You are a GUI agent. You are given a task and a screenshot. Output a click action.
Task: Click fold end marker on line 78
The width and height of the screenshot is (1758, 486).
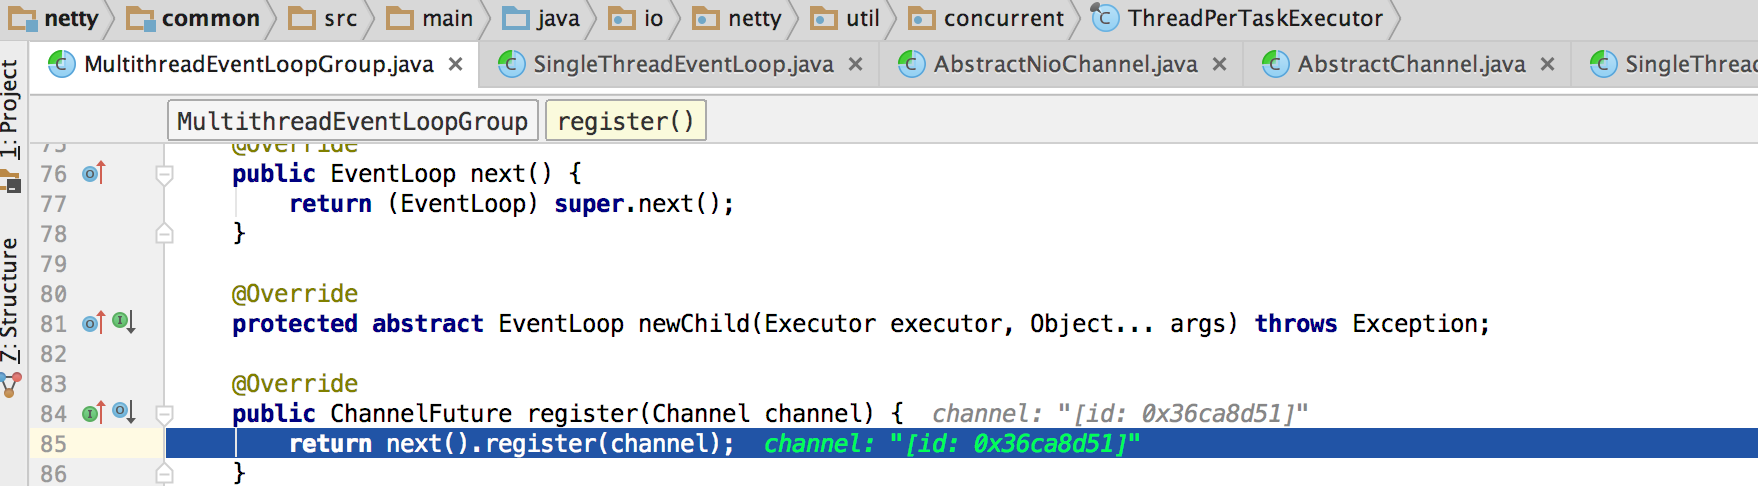pyautogui.click(x=165, y=234)
